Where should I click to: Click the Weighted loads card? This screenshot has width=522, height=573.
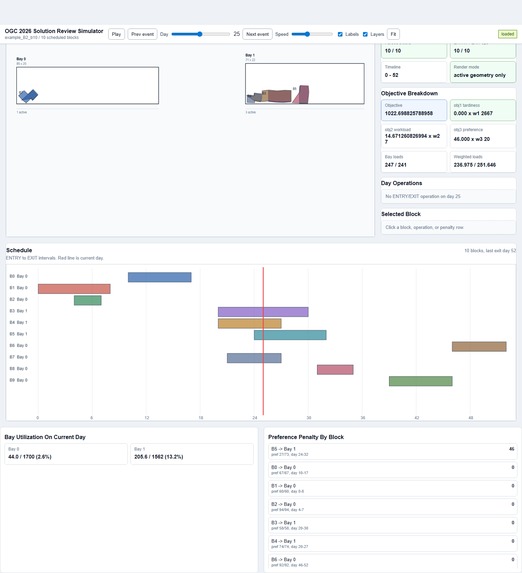[x=483, y=162]
